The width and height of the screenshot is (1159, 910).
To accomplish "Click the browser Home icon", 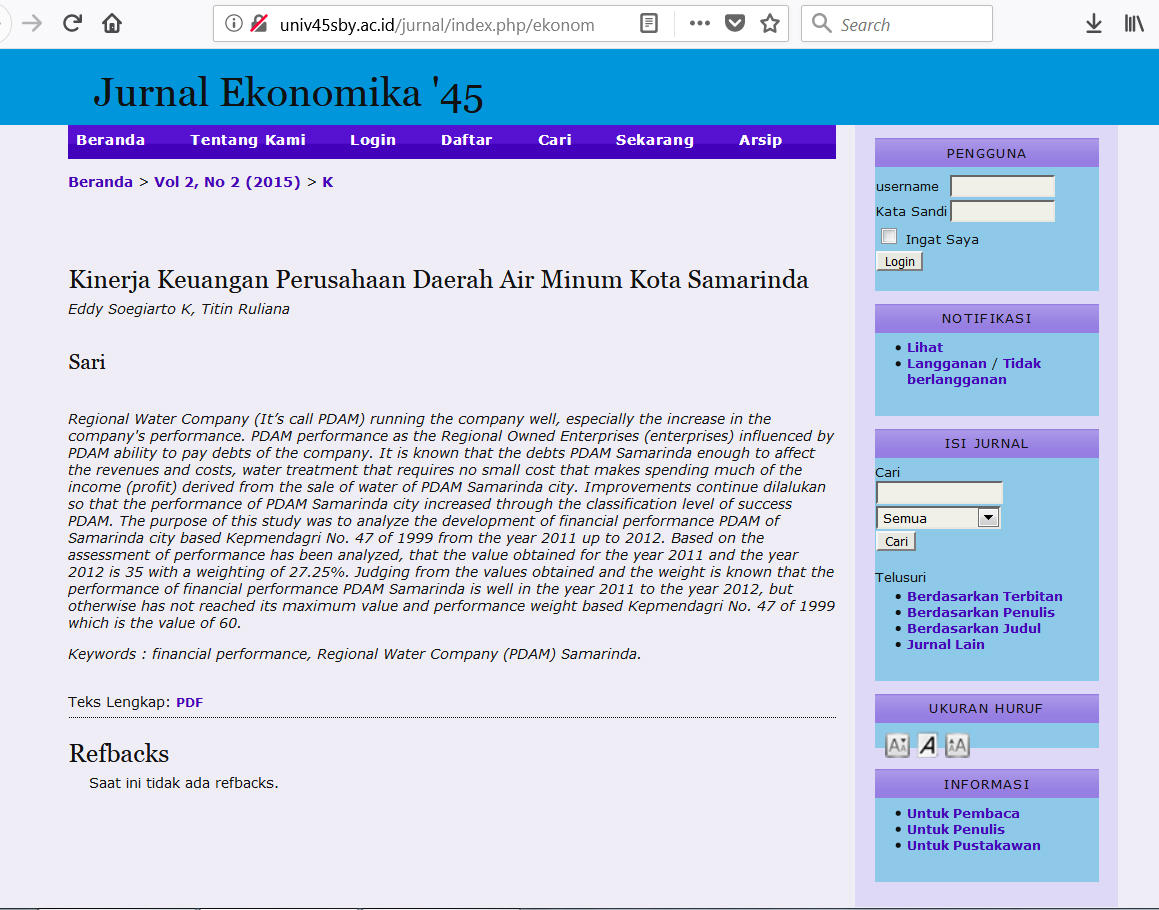I will (x=112, y=24).
